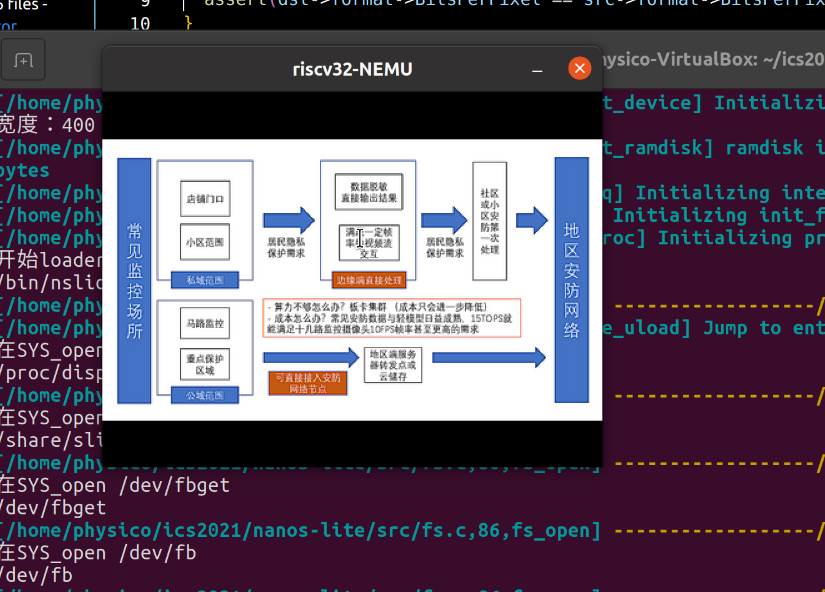Click 'Initializing init_f' in the terminal

click(x=719, y=215)
